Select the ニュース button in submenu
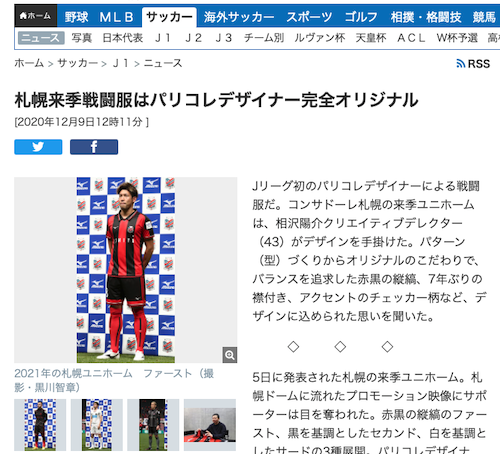500x454 pixels. (x=41, y=38)
